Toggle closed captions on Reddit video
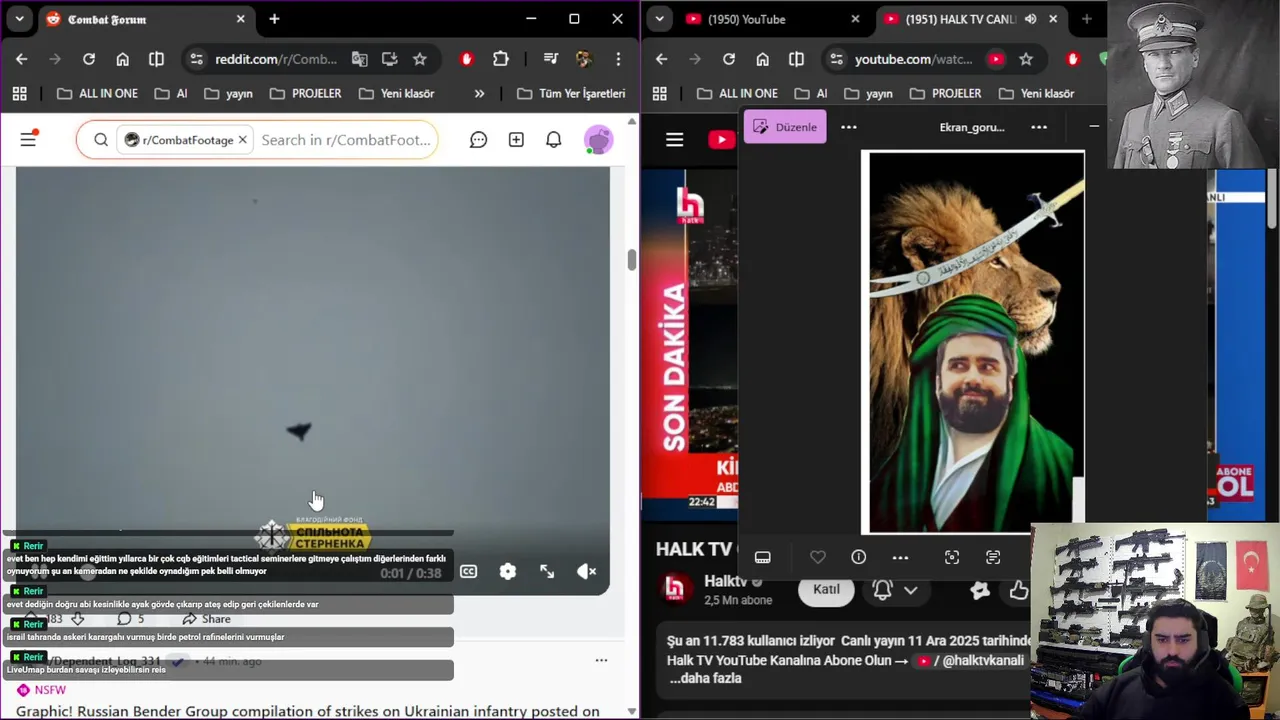The width and height of the screenshot is (1280, 720). coord(468,571)
